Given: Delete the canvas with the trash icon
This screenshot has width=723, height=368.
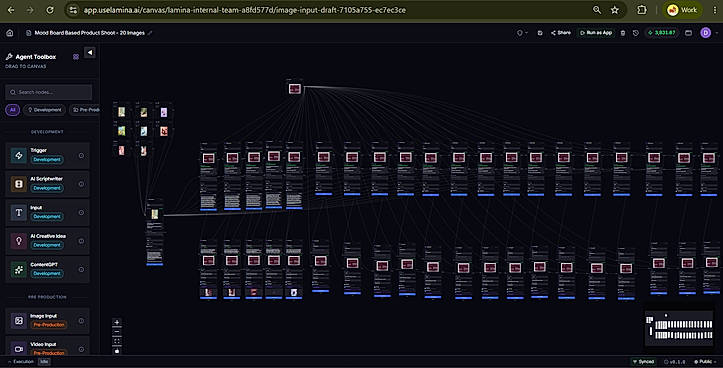Looking at the screenshot, I should (x=622, y=33).
